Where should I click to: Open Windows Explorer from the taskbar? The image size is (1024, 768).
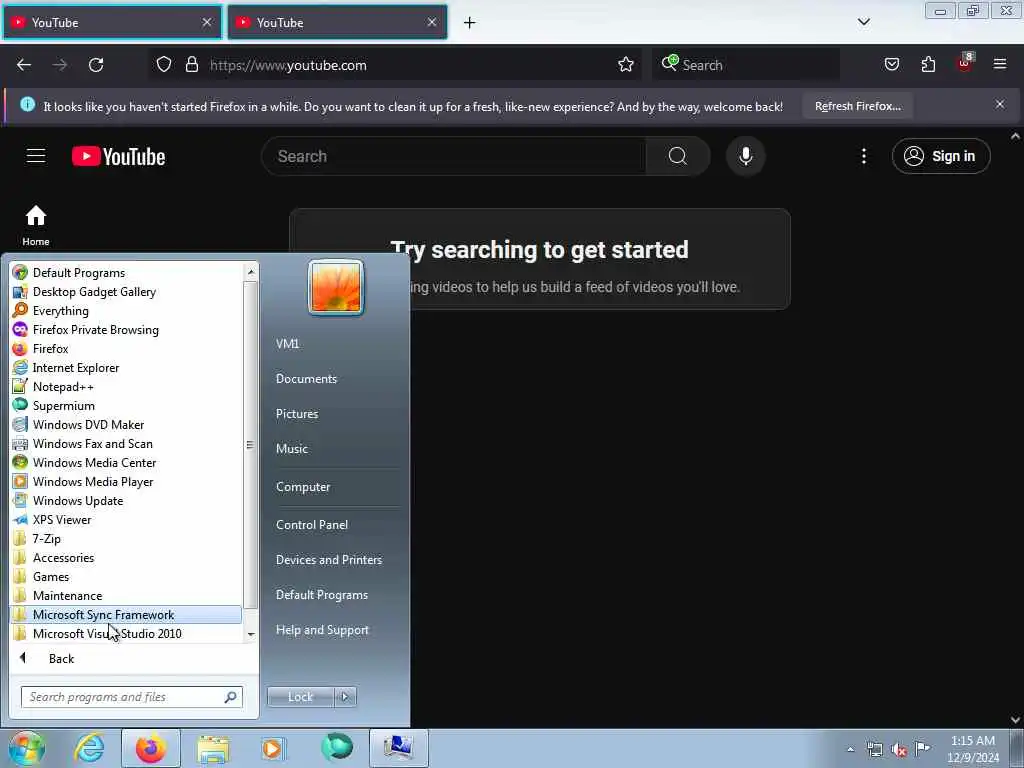213,748
